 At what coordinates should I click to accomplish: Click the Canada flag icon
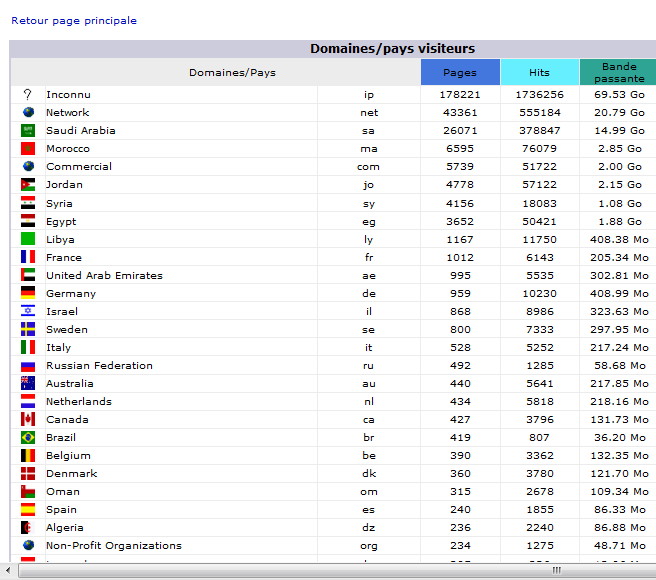coord(28,419)
